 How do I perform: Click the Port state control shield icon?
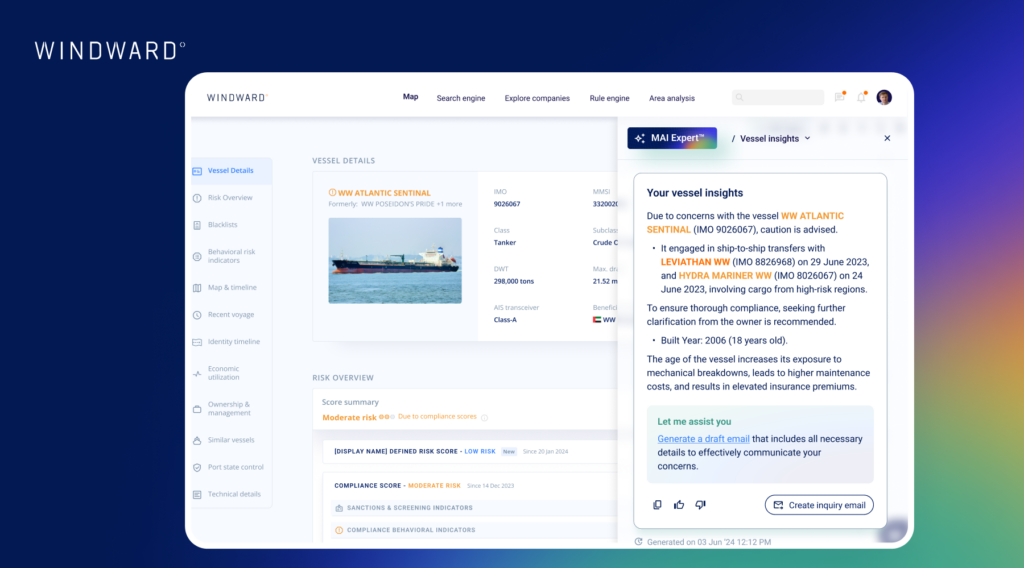[197, 467]
